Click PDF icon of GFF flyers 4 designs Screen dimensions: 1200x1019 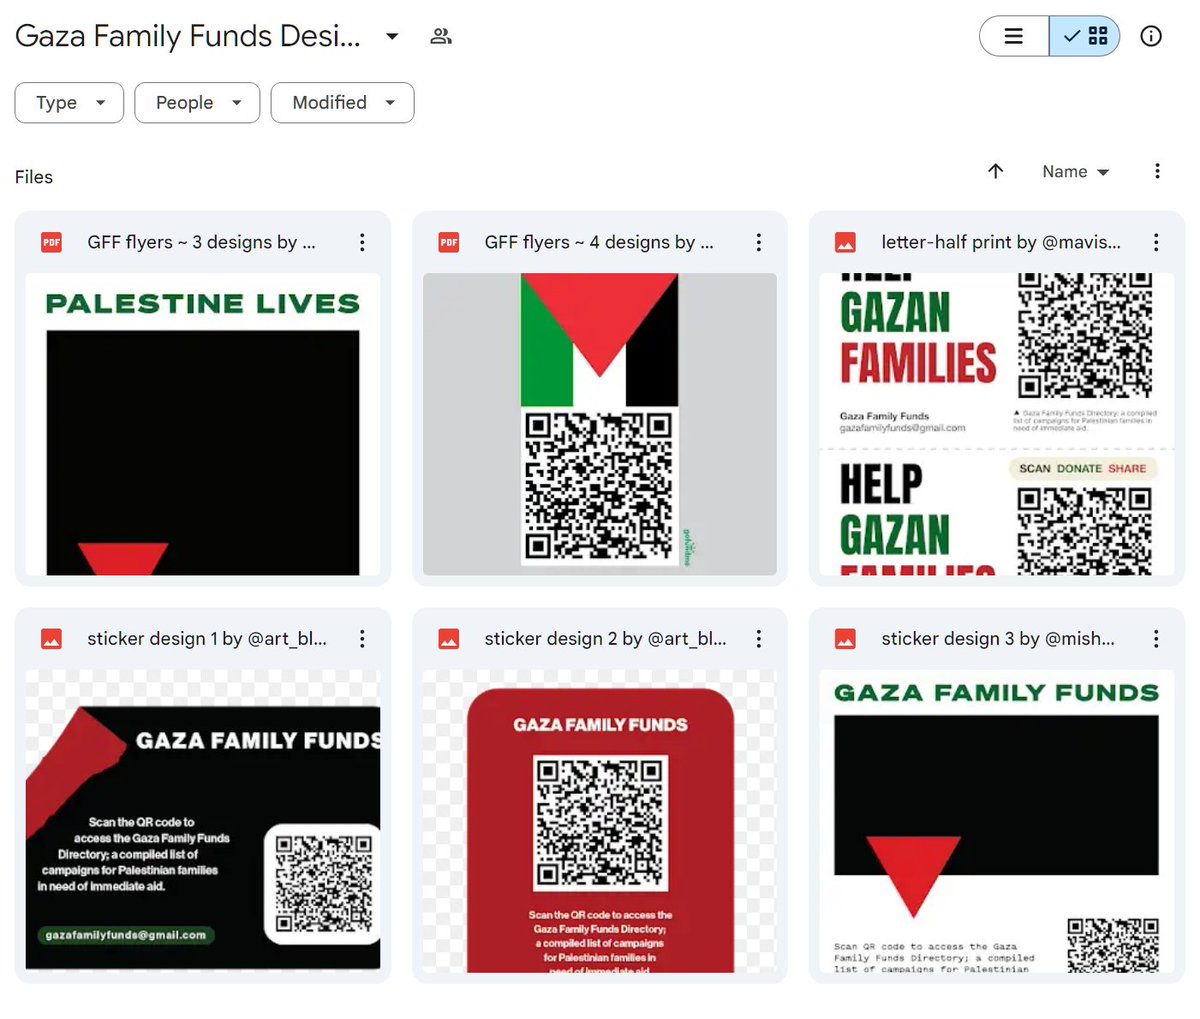(x=449, y=242)
